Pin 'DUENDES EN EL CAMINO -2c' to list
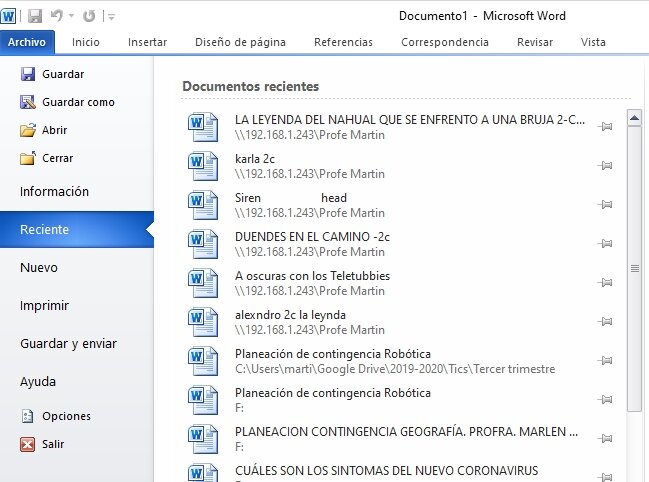The height and width of the screenshot is (482, 649). pos(605,244)
